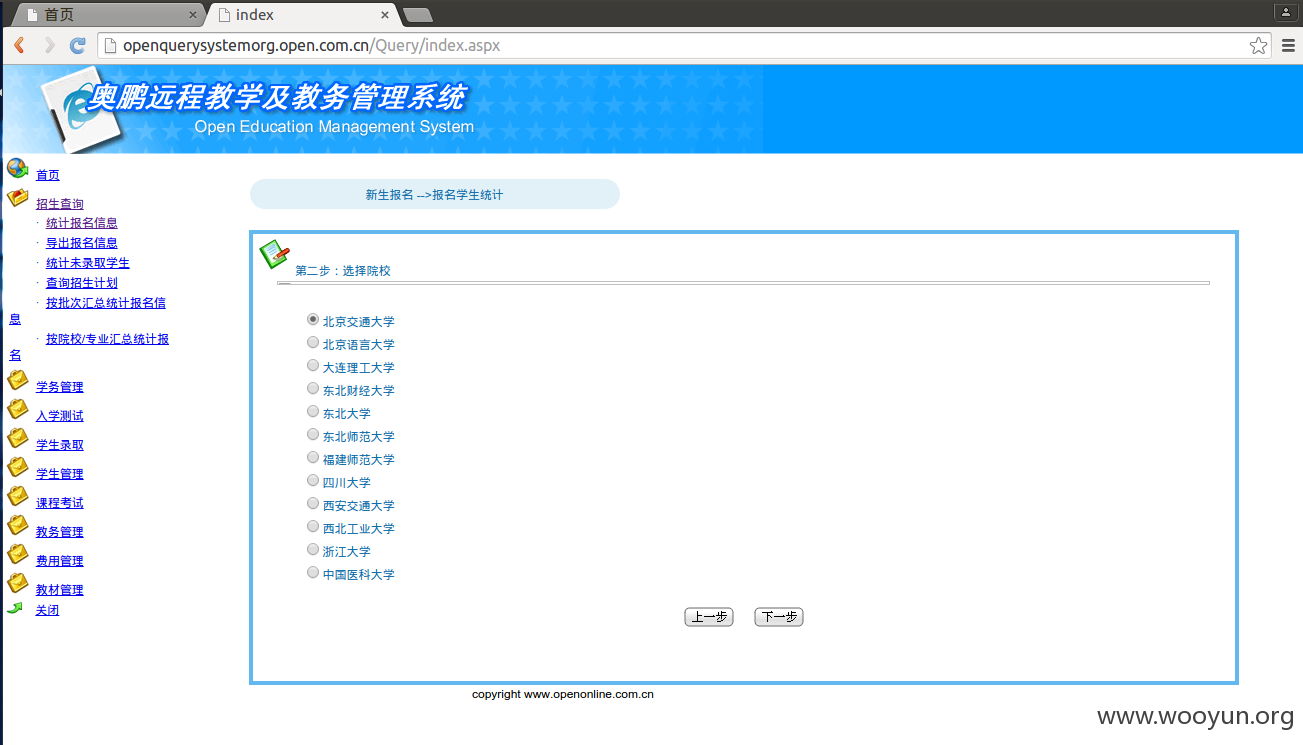1303x745 pixels.
Task: Select 福建师范大学 radio button
Action: [x=313, y=458]
